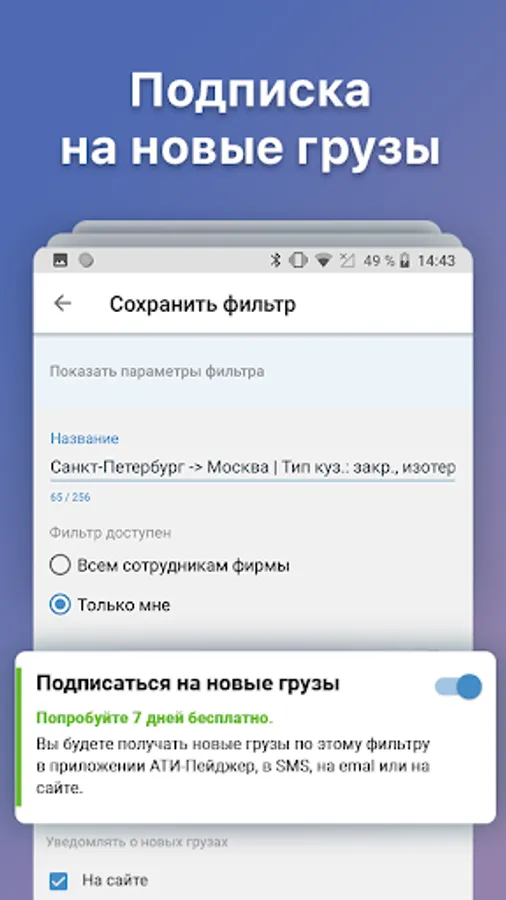
Task: Tap the Подписаться на новые грузы heading
Action: coord(188,683)
